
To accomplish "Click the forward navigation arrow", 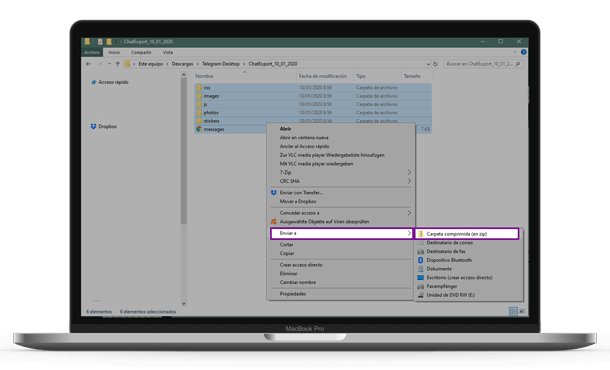I will [100, 64].
